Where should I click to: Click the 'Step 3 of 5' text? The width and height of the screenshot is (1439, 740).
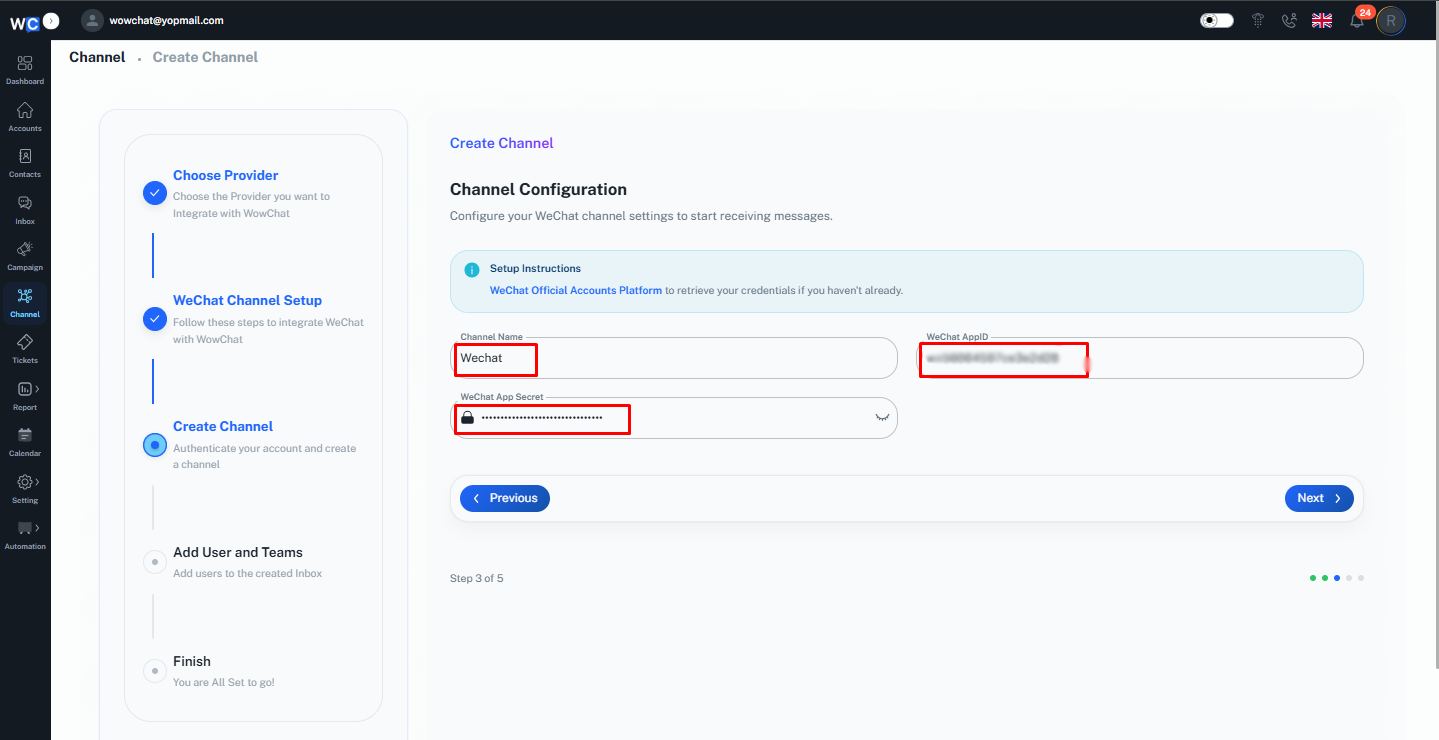pyautogui.click(x=477, y=579)
